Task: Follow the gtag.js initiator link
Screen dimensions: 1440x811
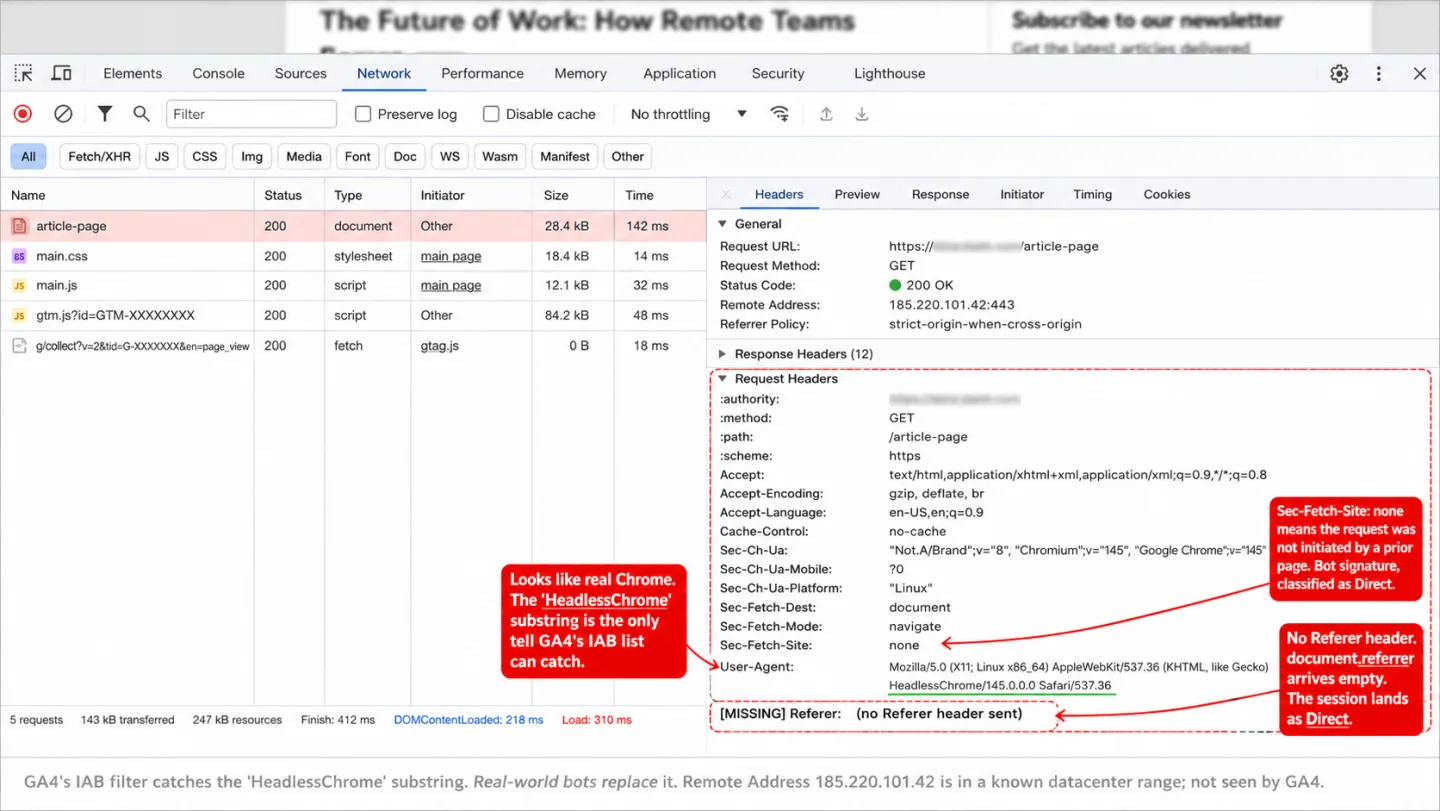Action: pyautogui.click(x=439, y=346)
